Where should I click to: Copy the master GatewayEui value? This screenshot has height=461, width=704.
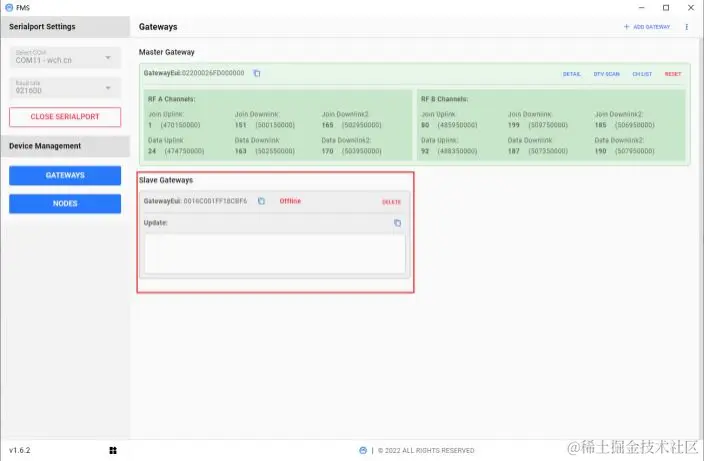[257, 73]
